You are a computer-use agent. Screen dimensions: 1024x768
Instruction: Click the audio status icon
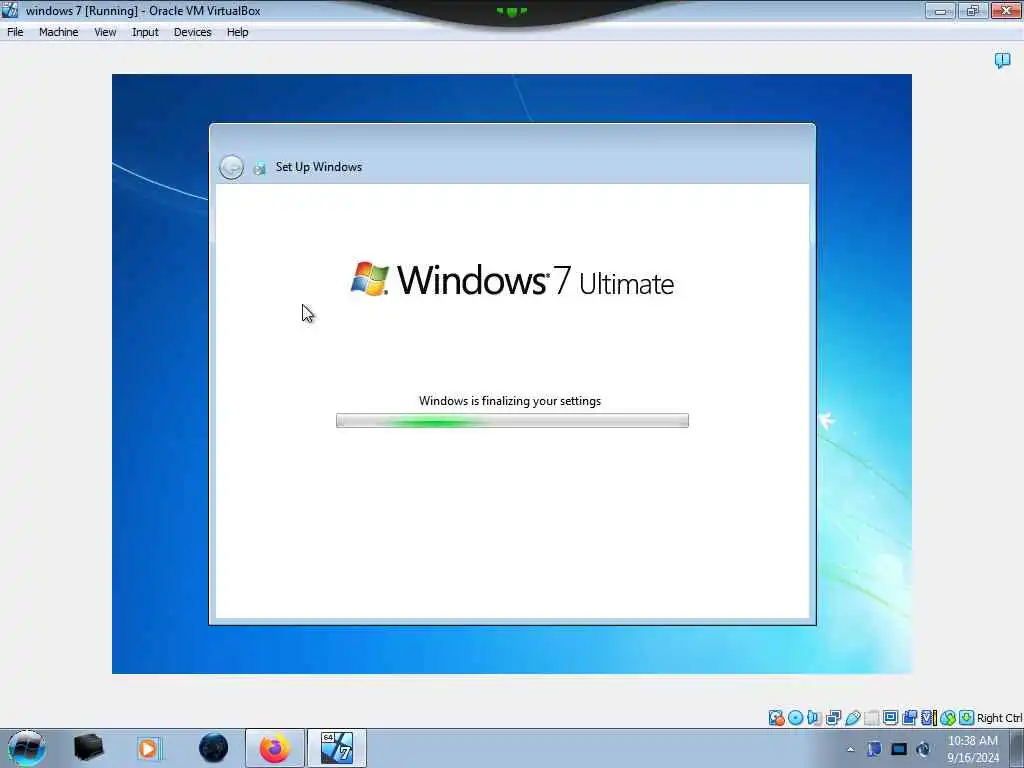(x=814, y=718)
